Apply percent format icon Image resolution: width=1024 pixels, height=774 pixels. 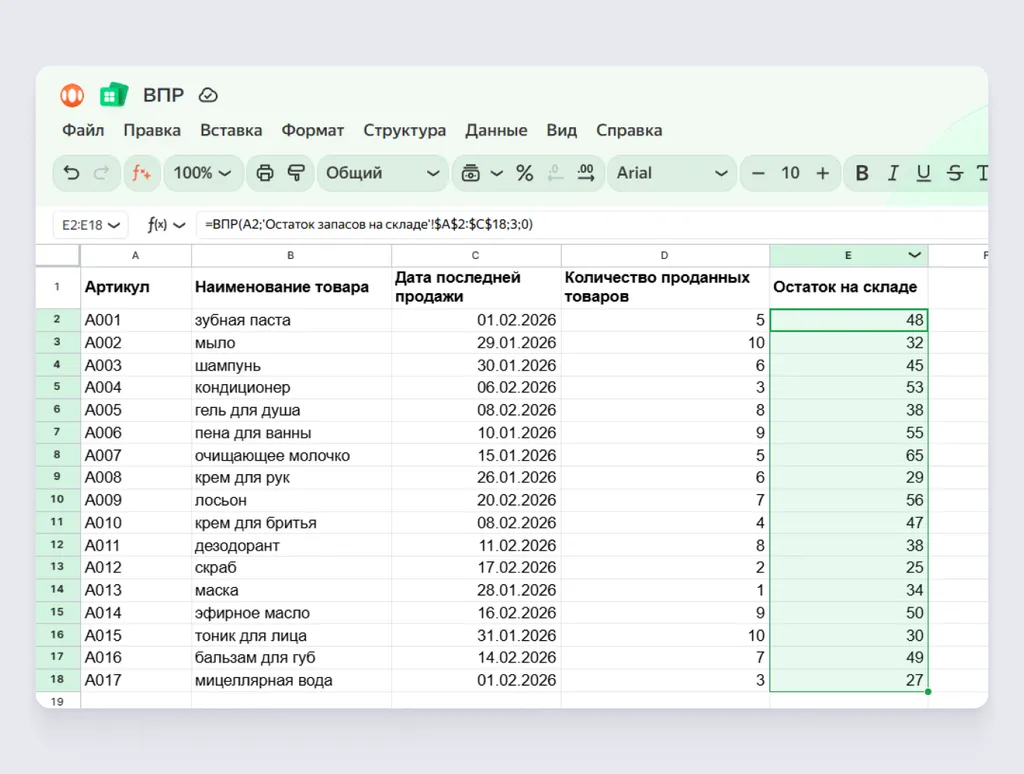point(524,173)
